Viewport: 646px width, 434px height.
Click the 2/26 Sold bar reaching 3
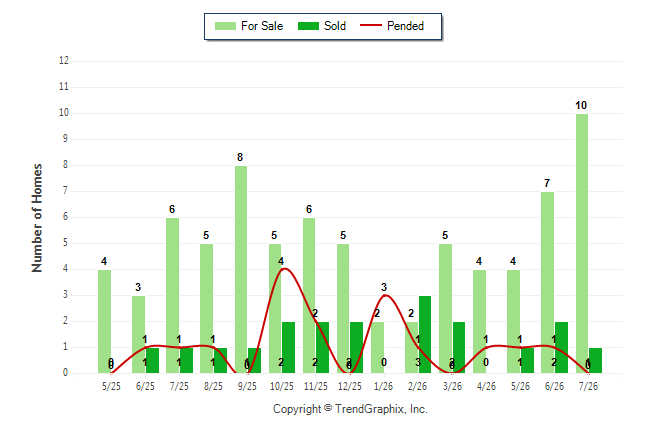click(425, 335)
